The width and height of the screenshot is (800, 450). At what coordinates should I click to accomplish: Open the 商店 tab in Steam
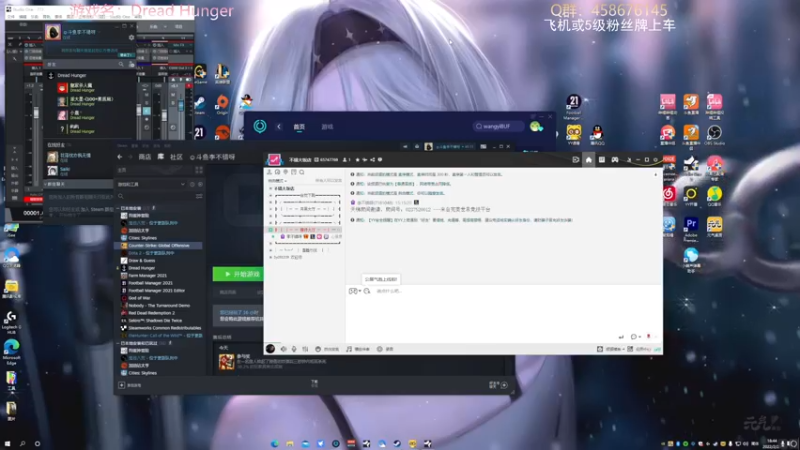[x=145, y=157]
